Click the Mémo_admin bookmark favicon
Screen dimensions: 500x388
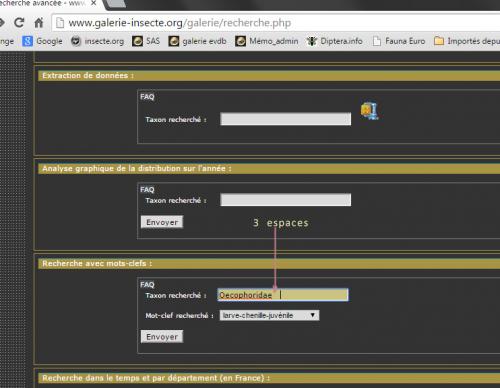240,41
